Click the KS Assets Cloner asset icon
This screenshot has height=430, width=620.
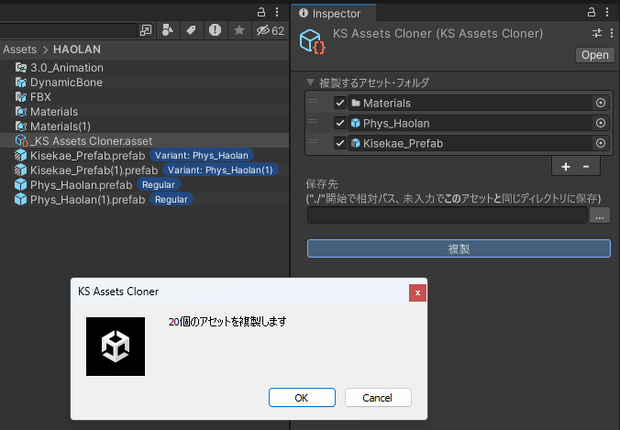[312, 41]
